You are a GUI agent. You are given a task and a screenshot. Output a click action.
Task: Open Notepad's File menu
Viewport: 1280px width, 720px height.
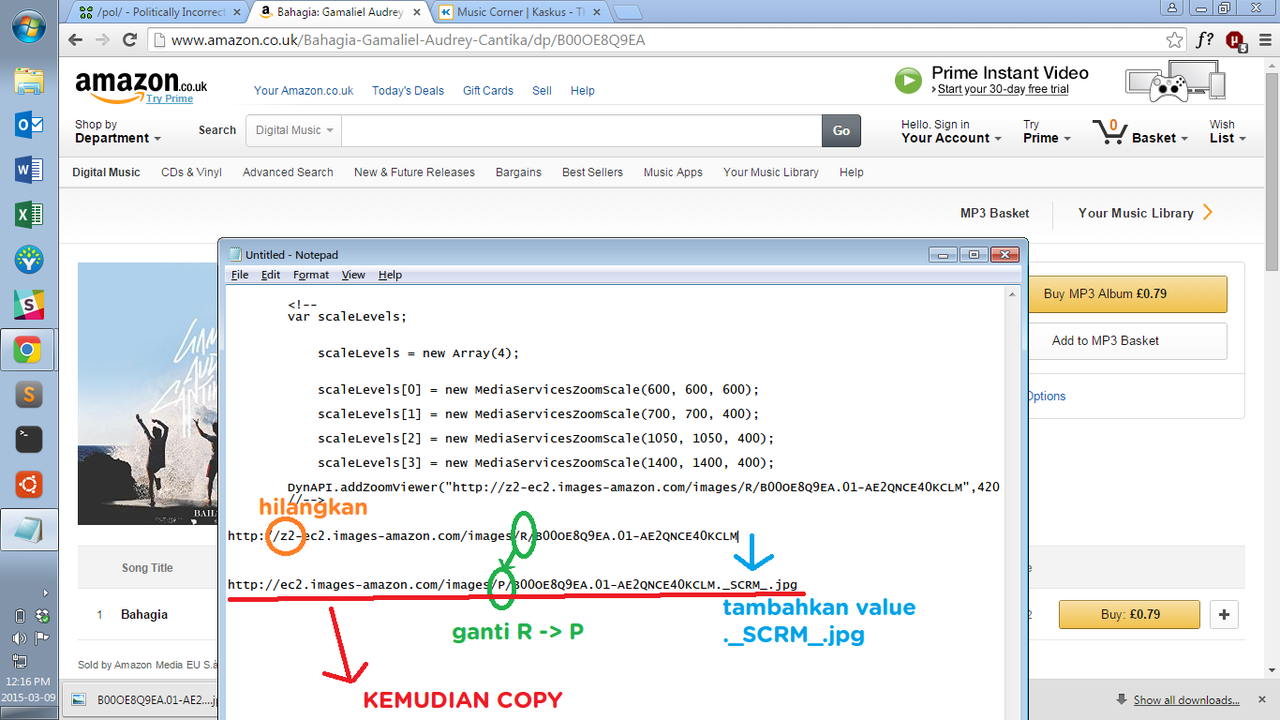[240, 275]
